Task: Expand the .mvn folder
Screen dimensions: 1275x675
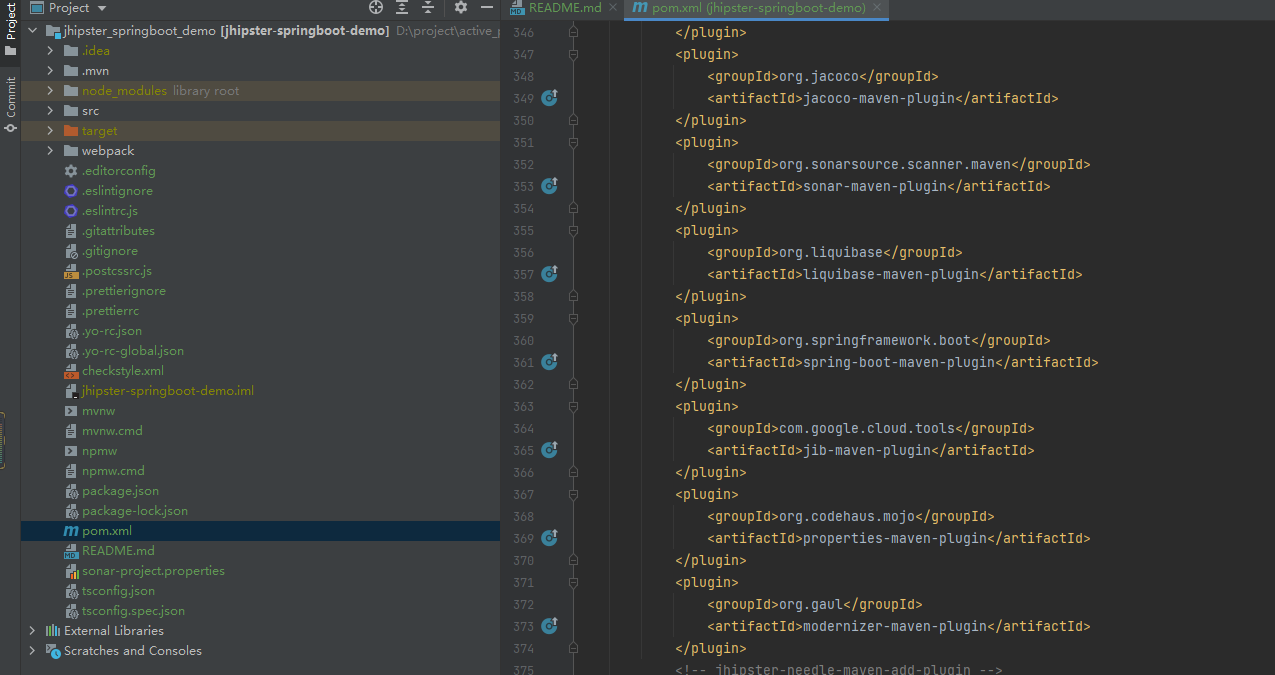Action: pos(50,70)
